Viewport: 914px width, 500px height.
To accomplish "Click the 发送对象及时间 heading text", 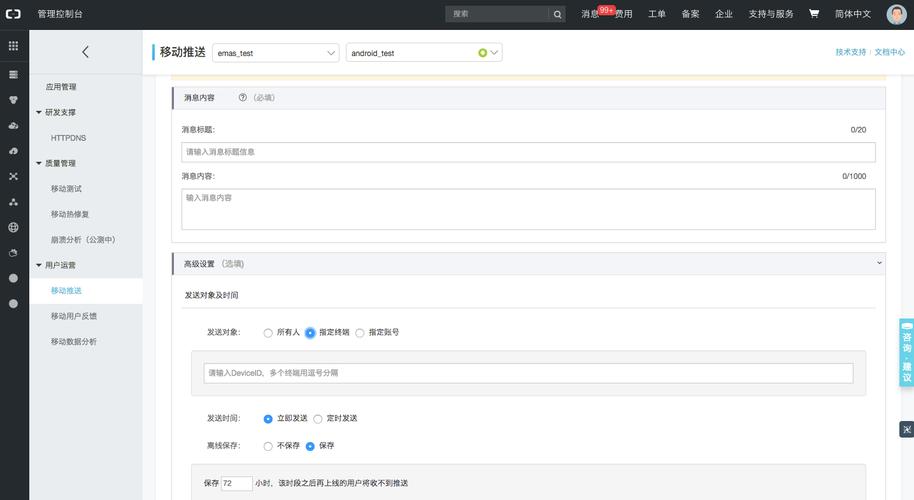I will tap(212, 295).
